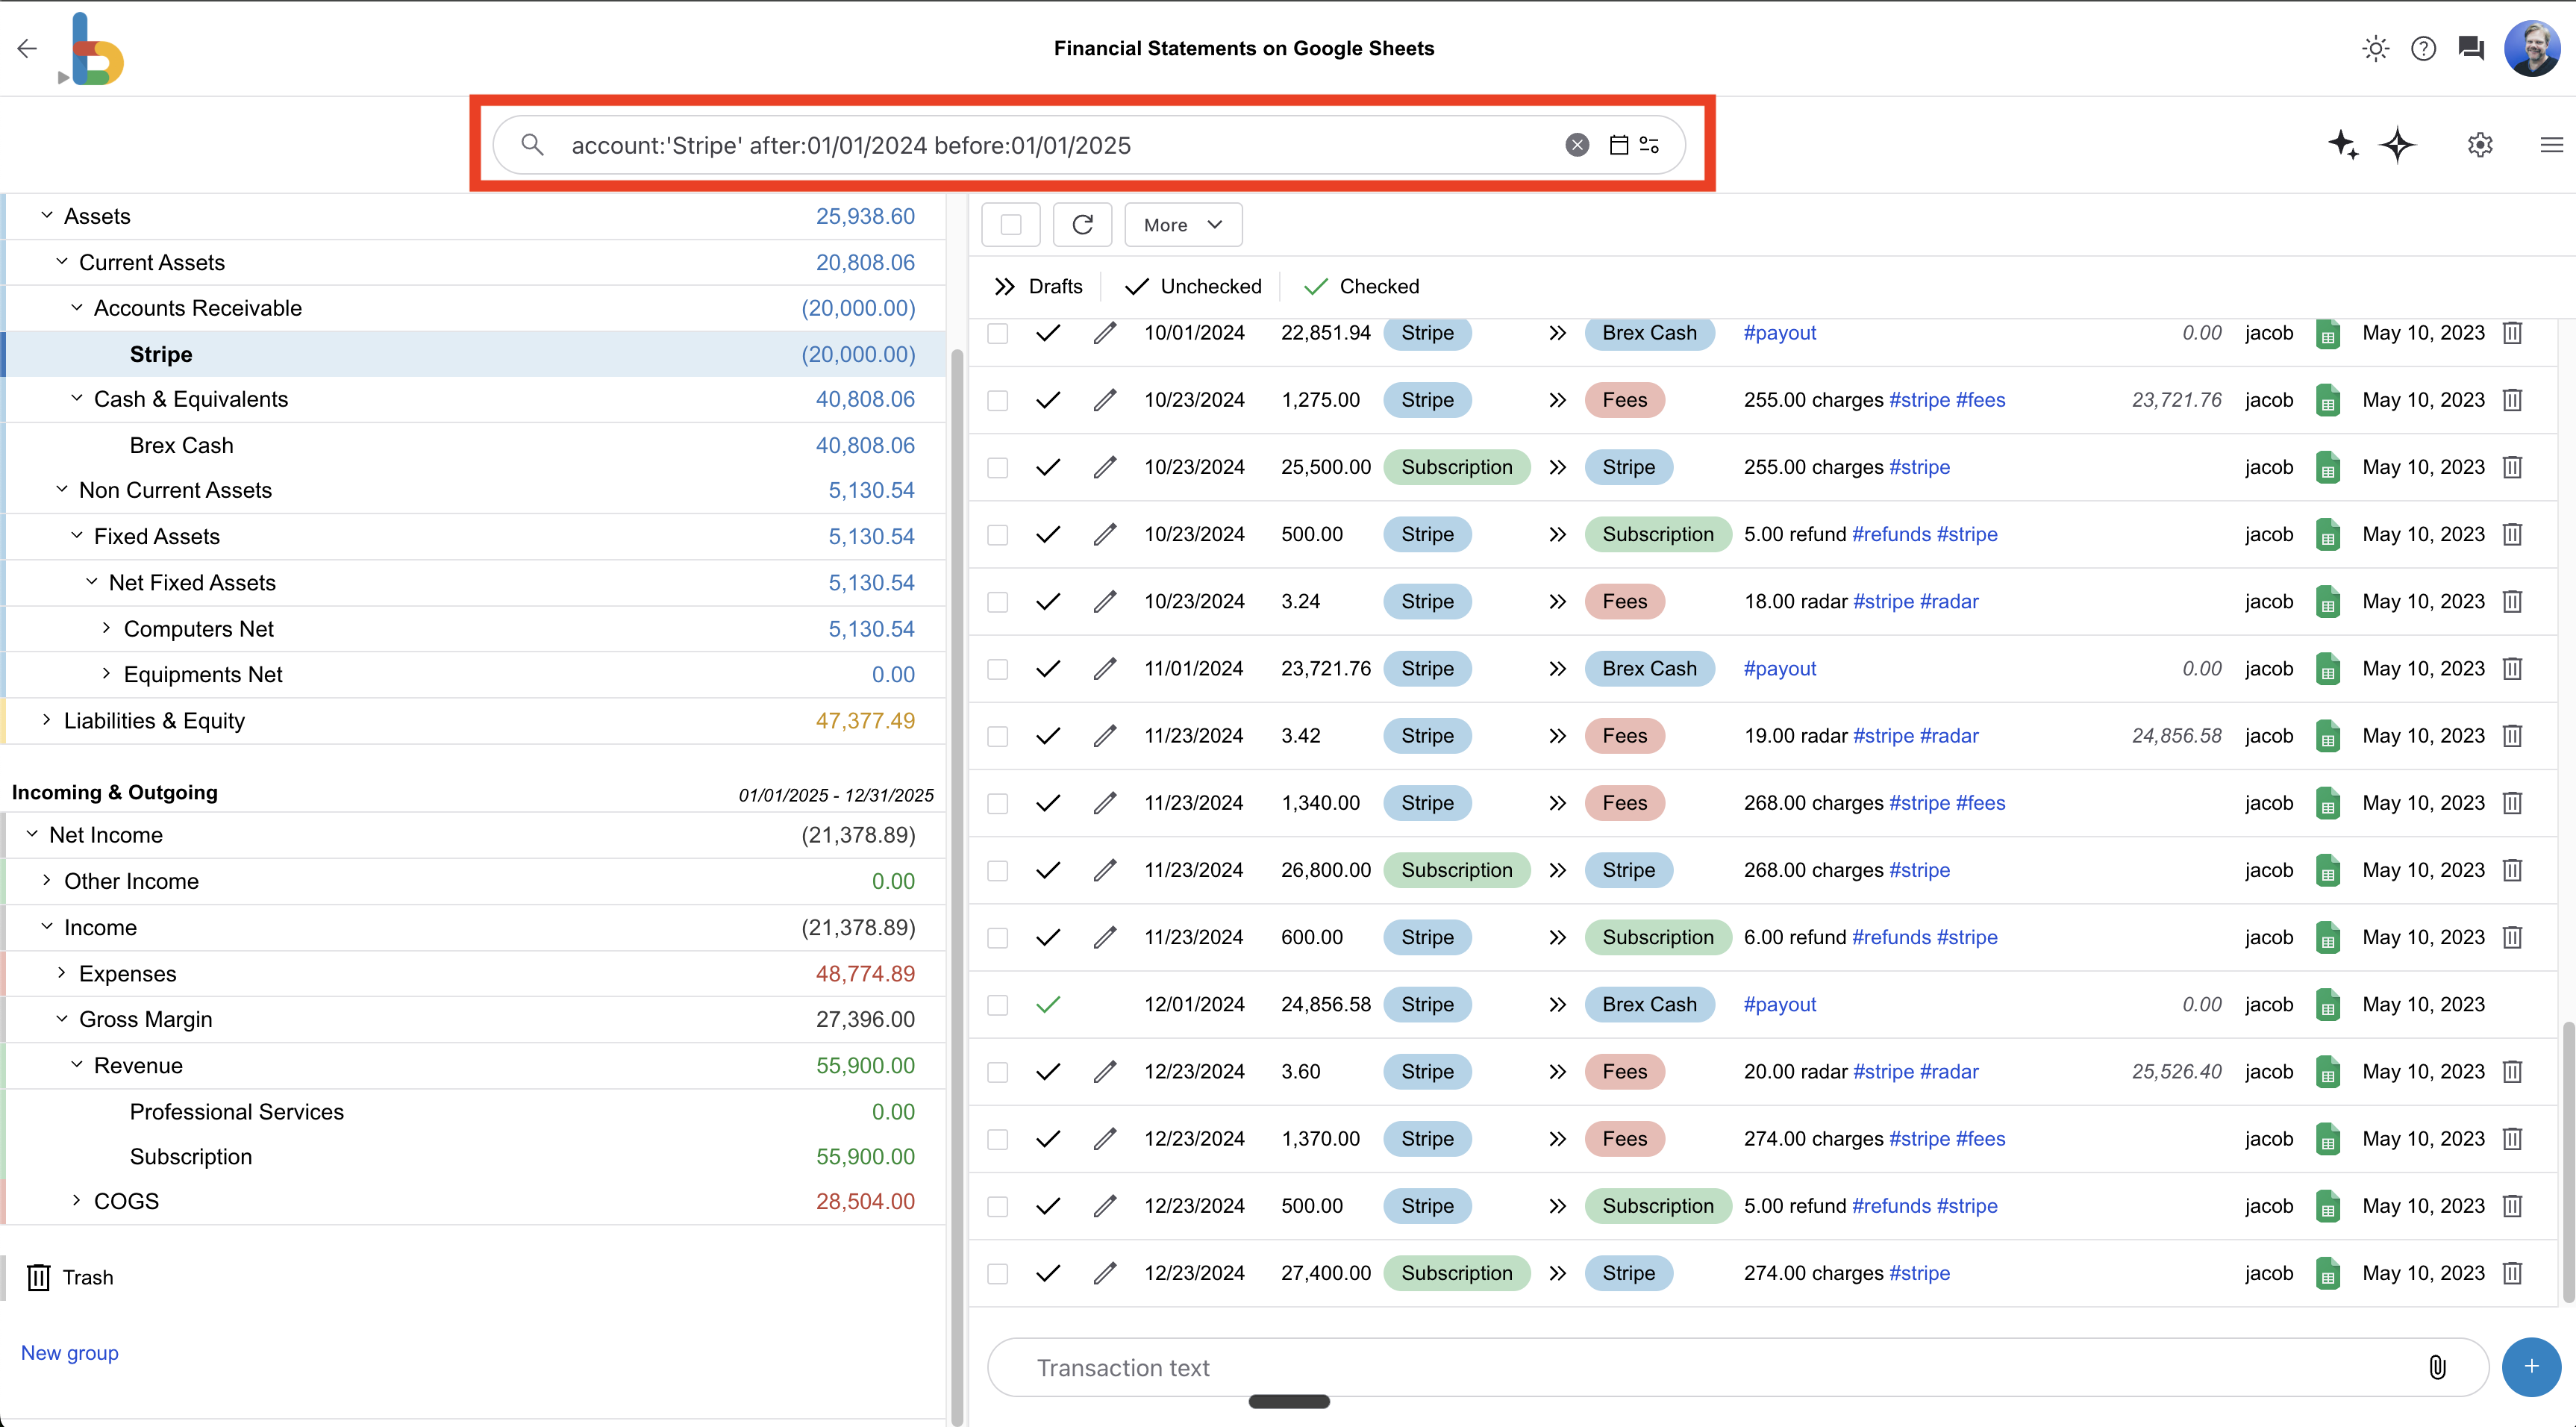Open the More dropdown
Screen dimensions: 2576x1427
coord(1182,224)
